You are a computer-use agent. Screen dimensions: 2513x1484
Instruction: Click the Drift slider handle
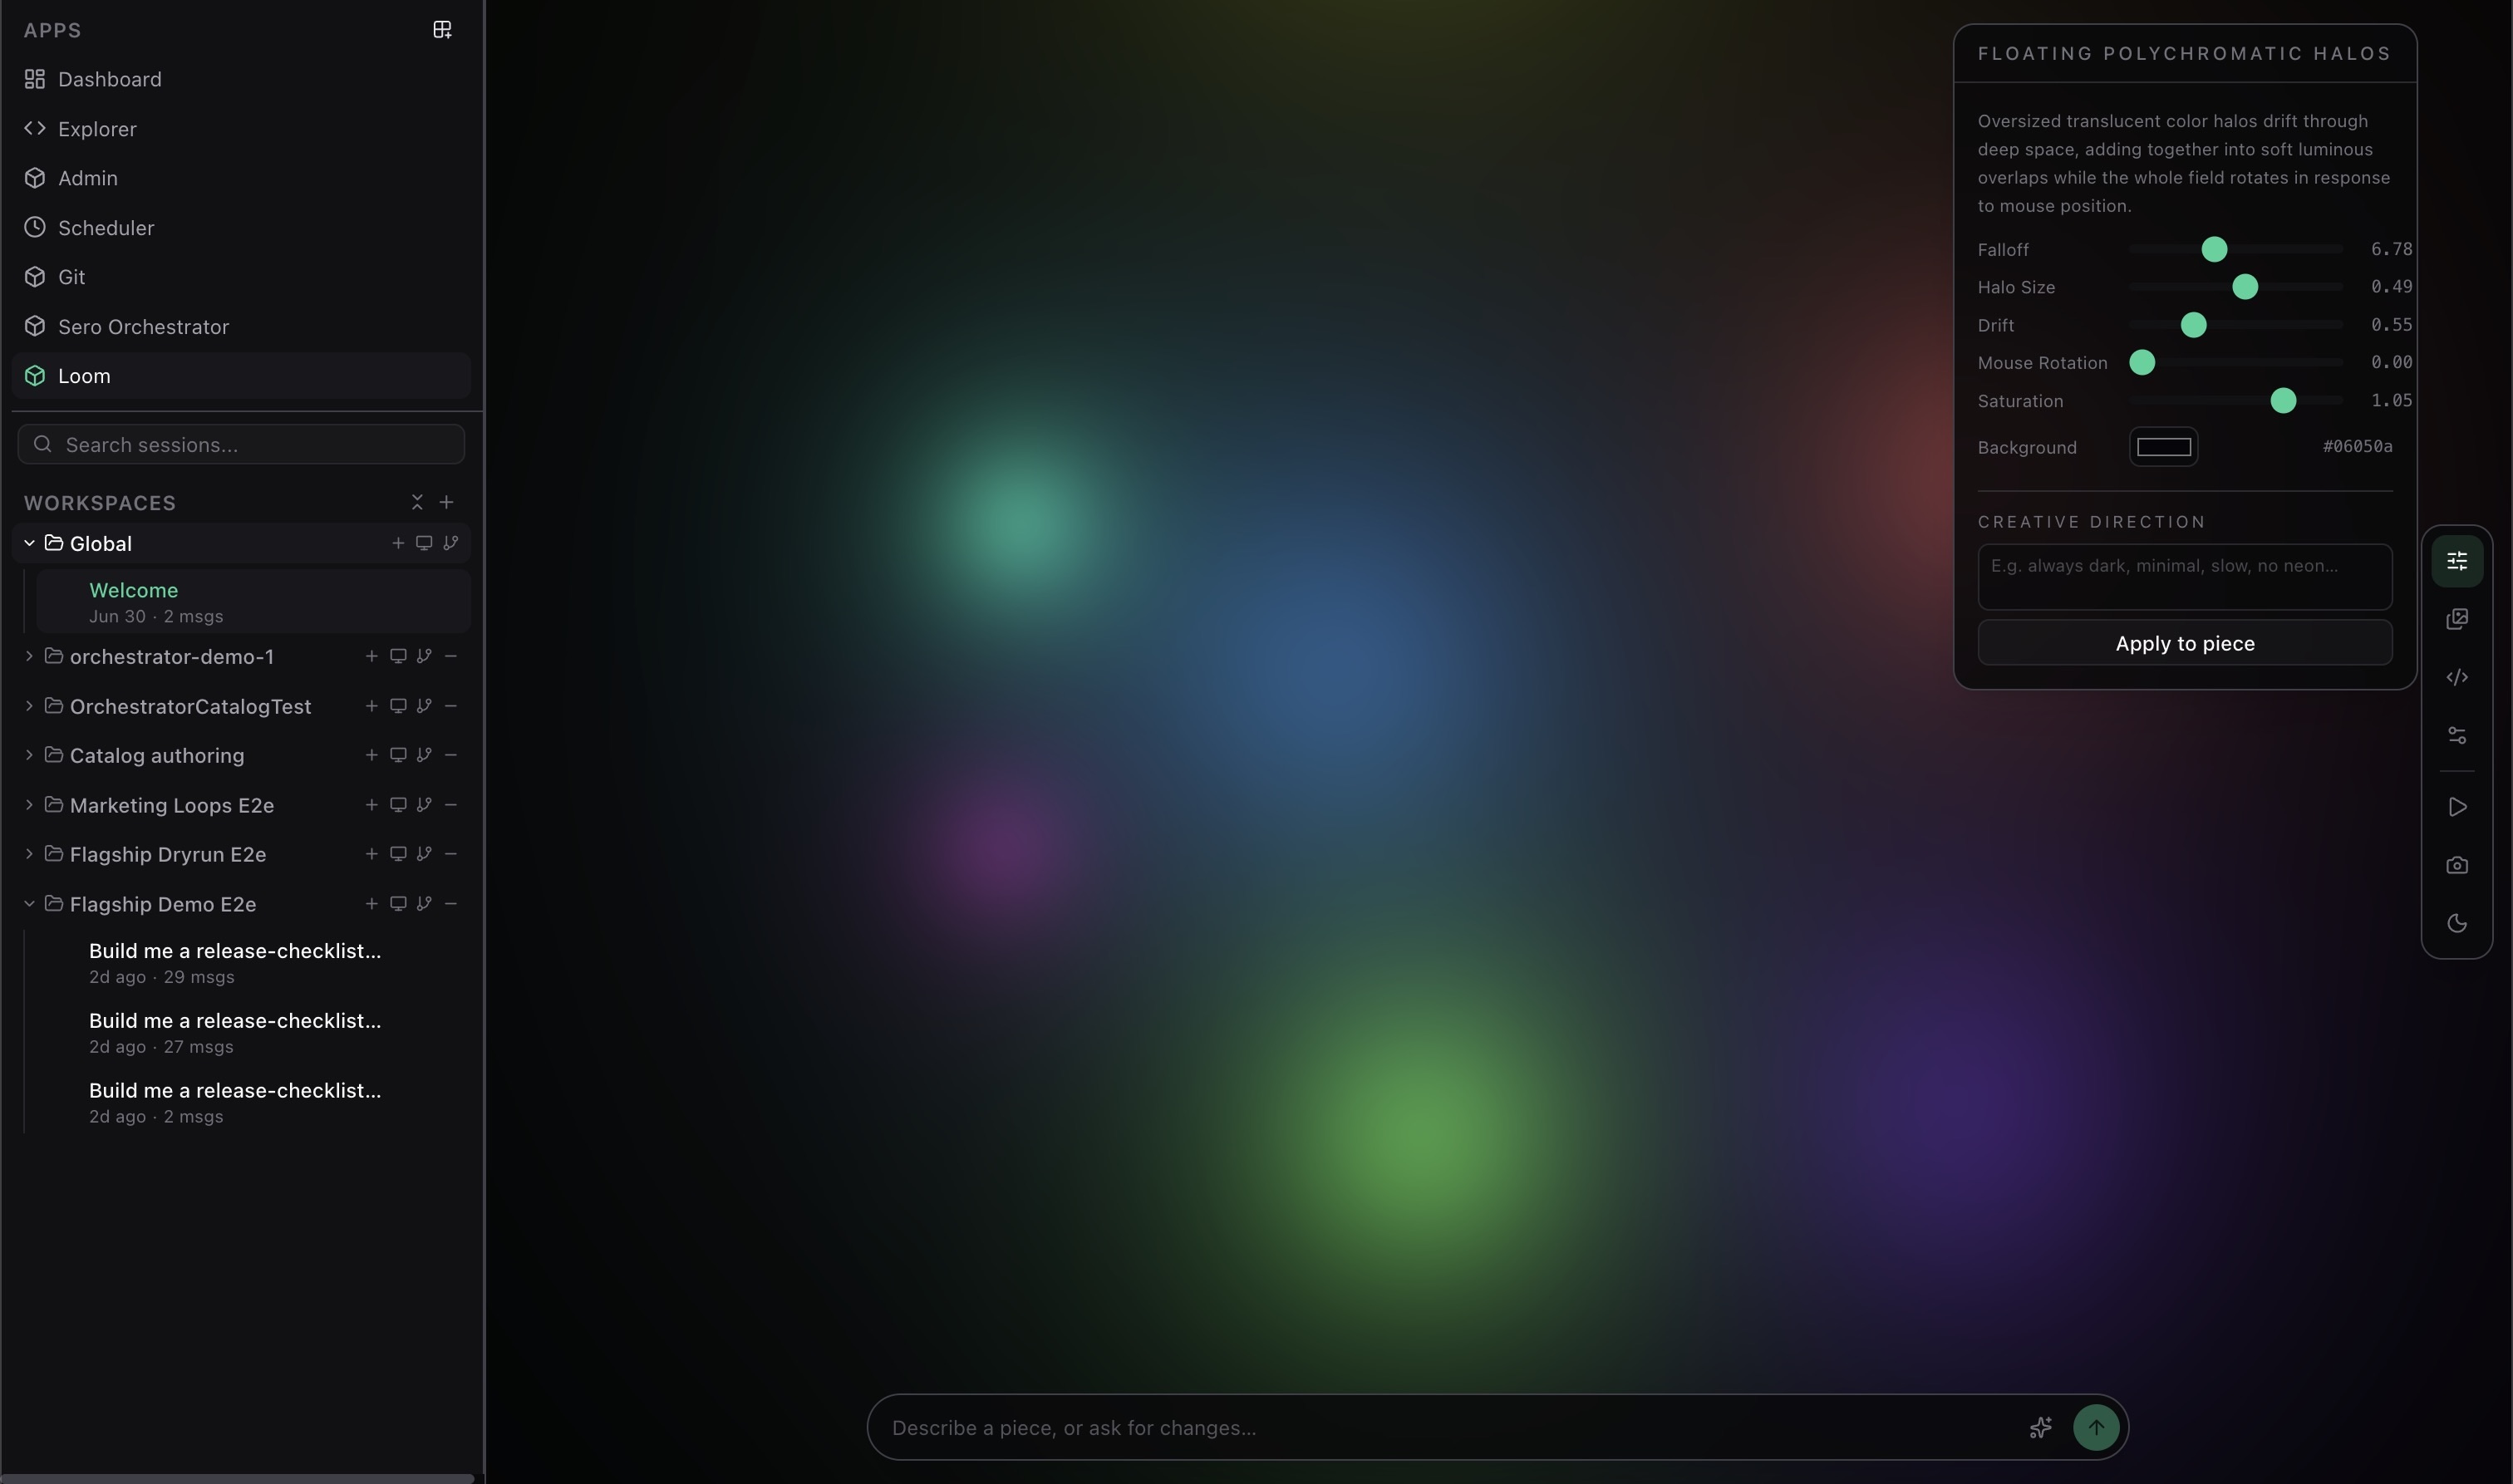point(2193,325)
